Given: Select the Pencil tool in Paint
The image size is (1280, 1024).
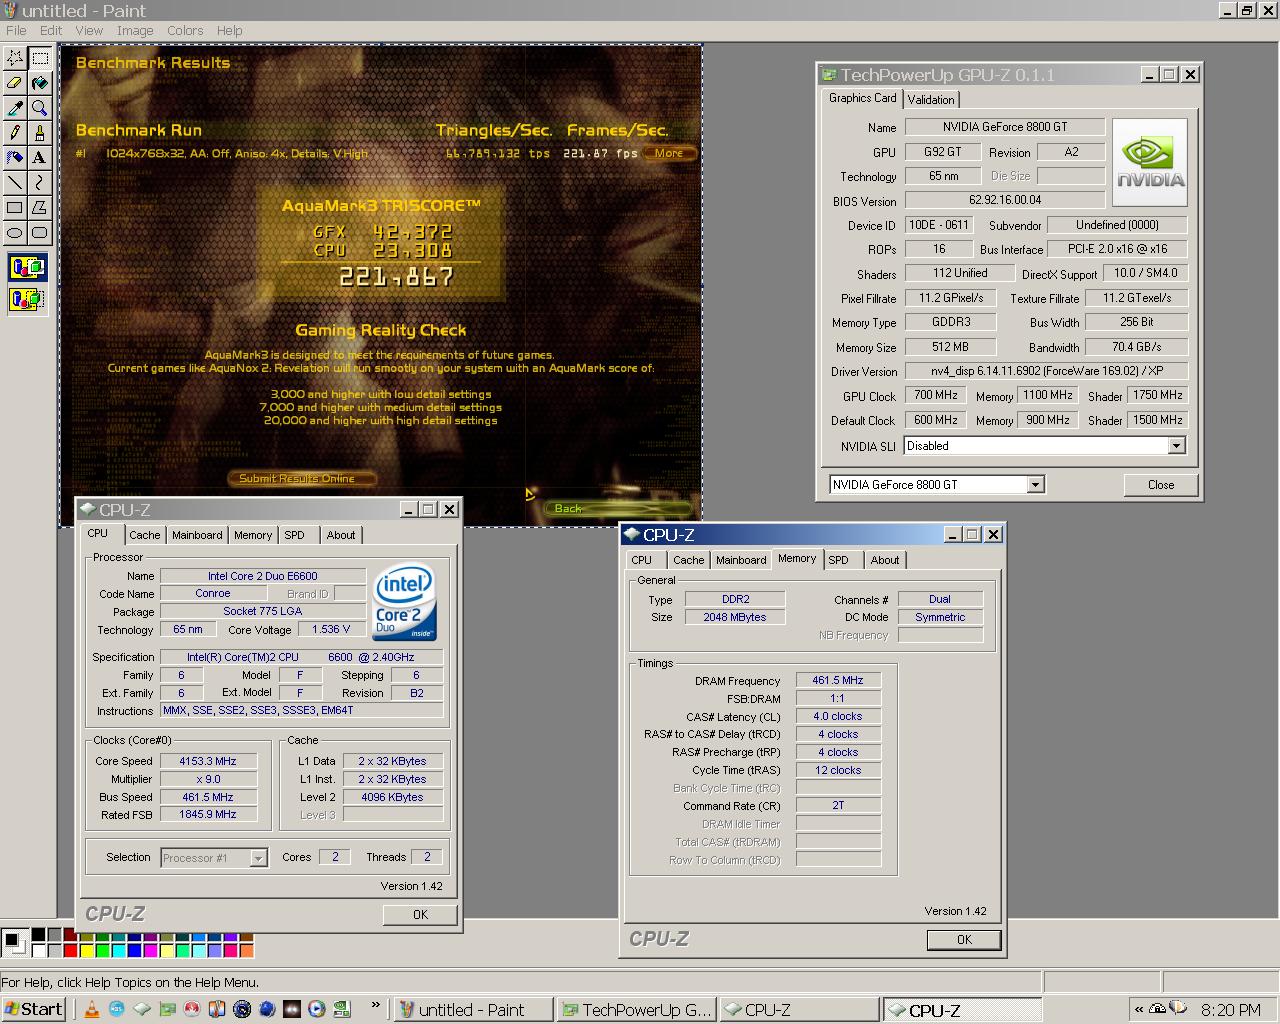Looking at the screenshot, I should coord(15,132).
